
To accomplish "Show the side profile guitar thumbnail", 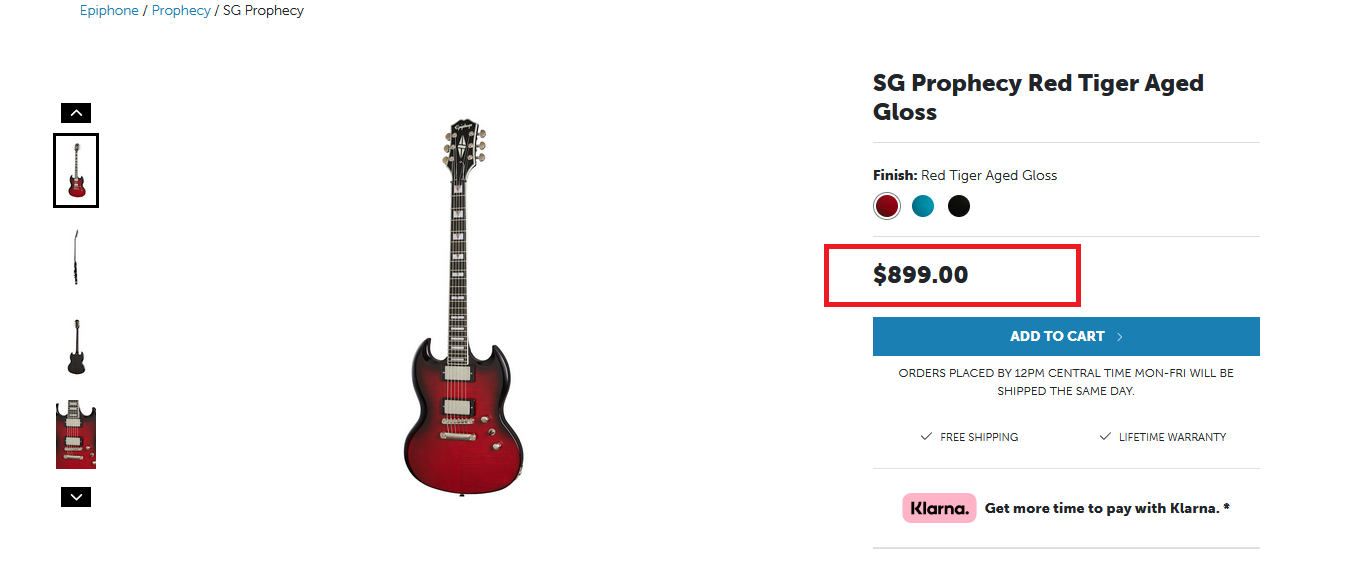I will click(x=76, y=257).
